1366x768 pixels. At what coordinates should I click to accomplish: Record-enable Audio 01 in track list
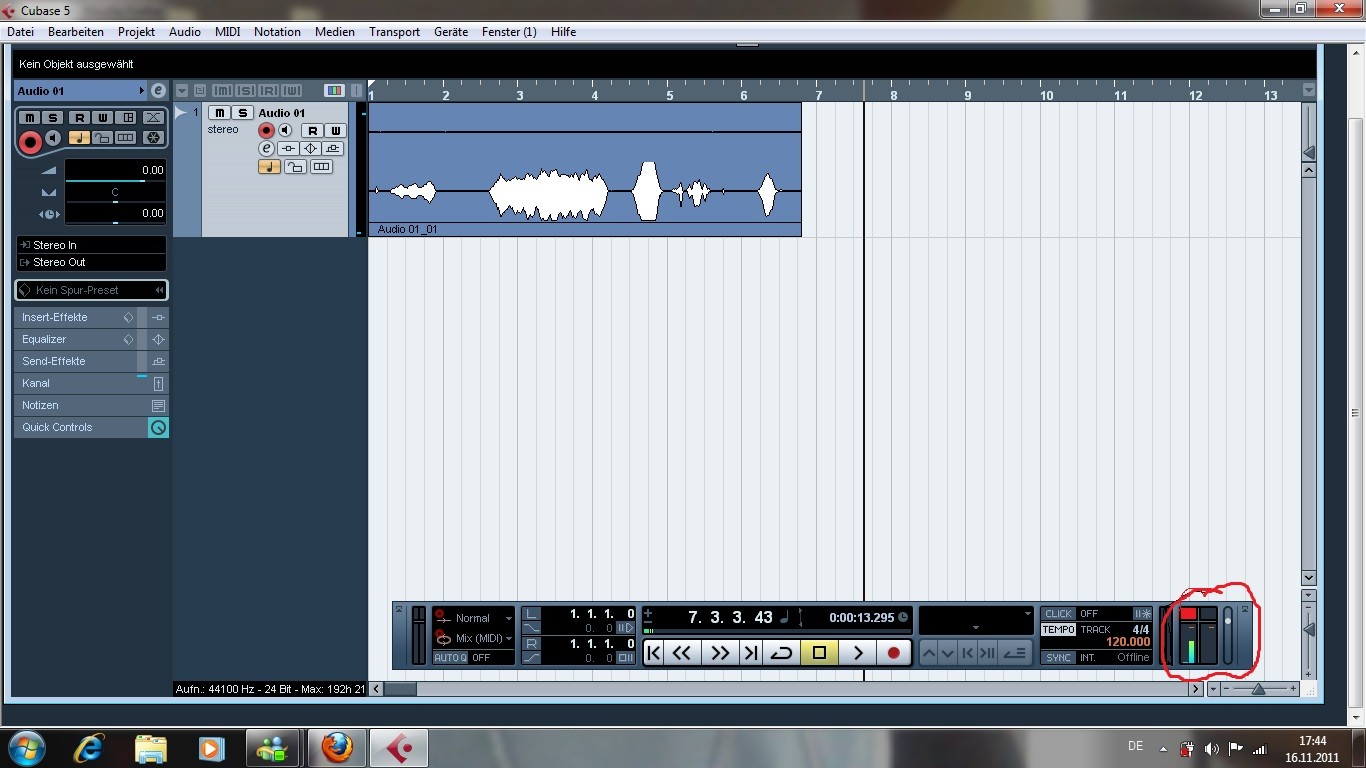[266, 131]
